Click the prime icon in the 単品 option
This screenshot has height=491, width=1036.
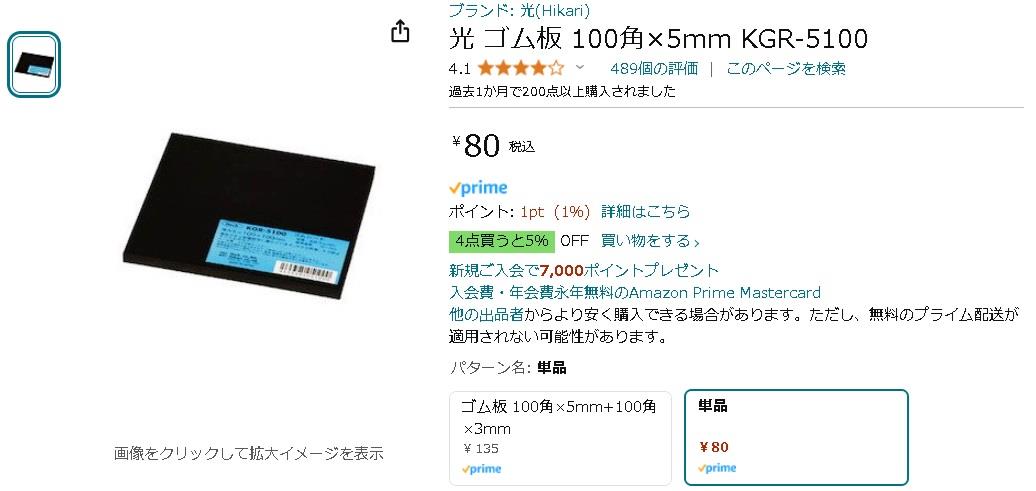pos(717,468)
